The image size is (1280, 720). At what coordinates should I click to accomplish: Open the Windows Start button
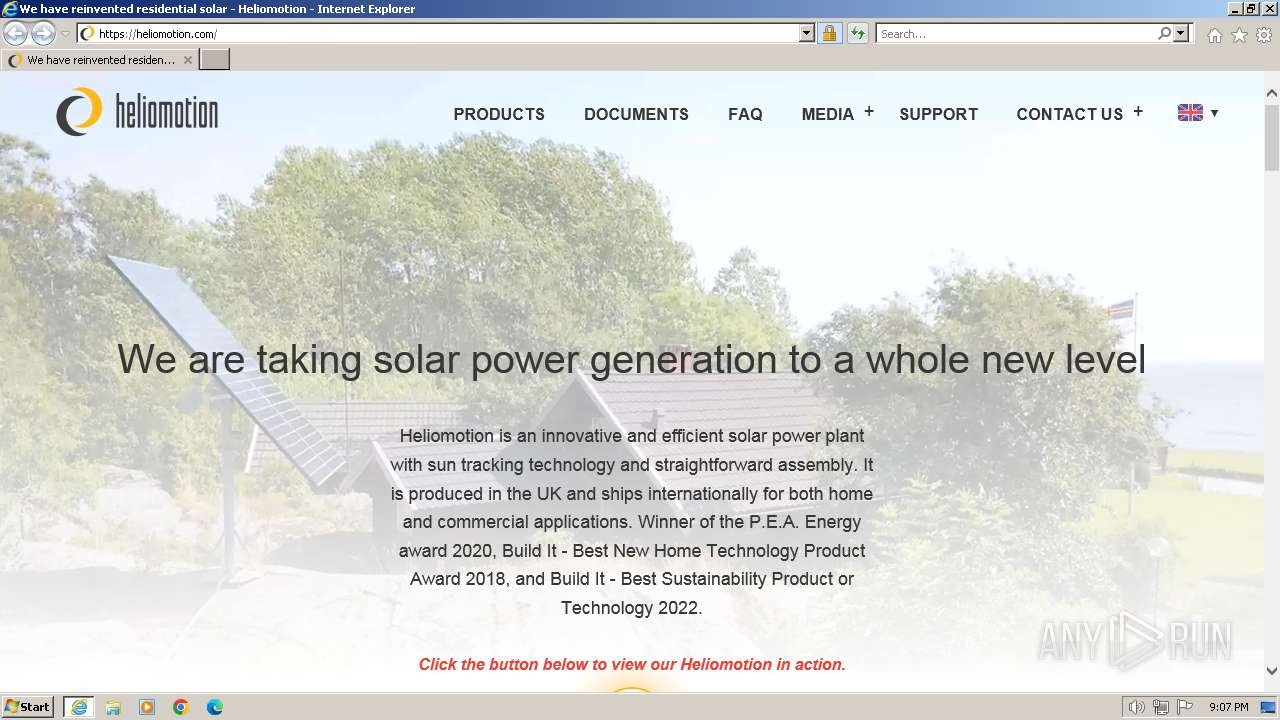coord(28,707)
